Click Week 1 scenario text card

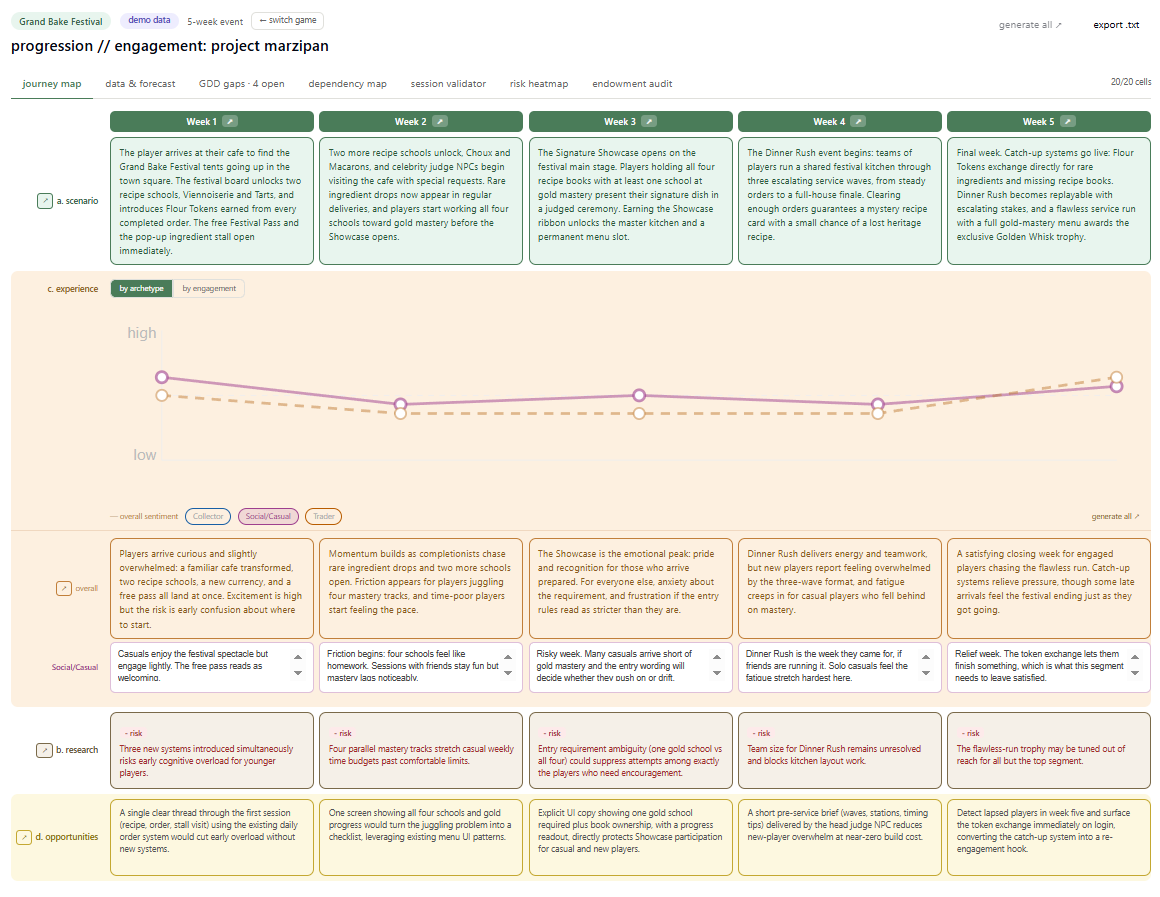point(212,201)
